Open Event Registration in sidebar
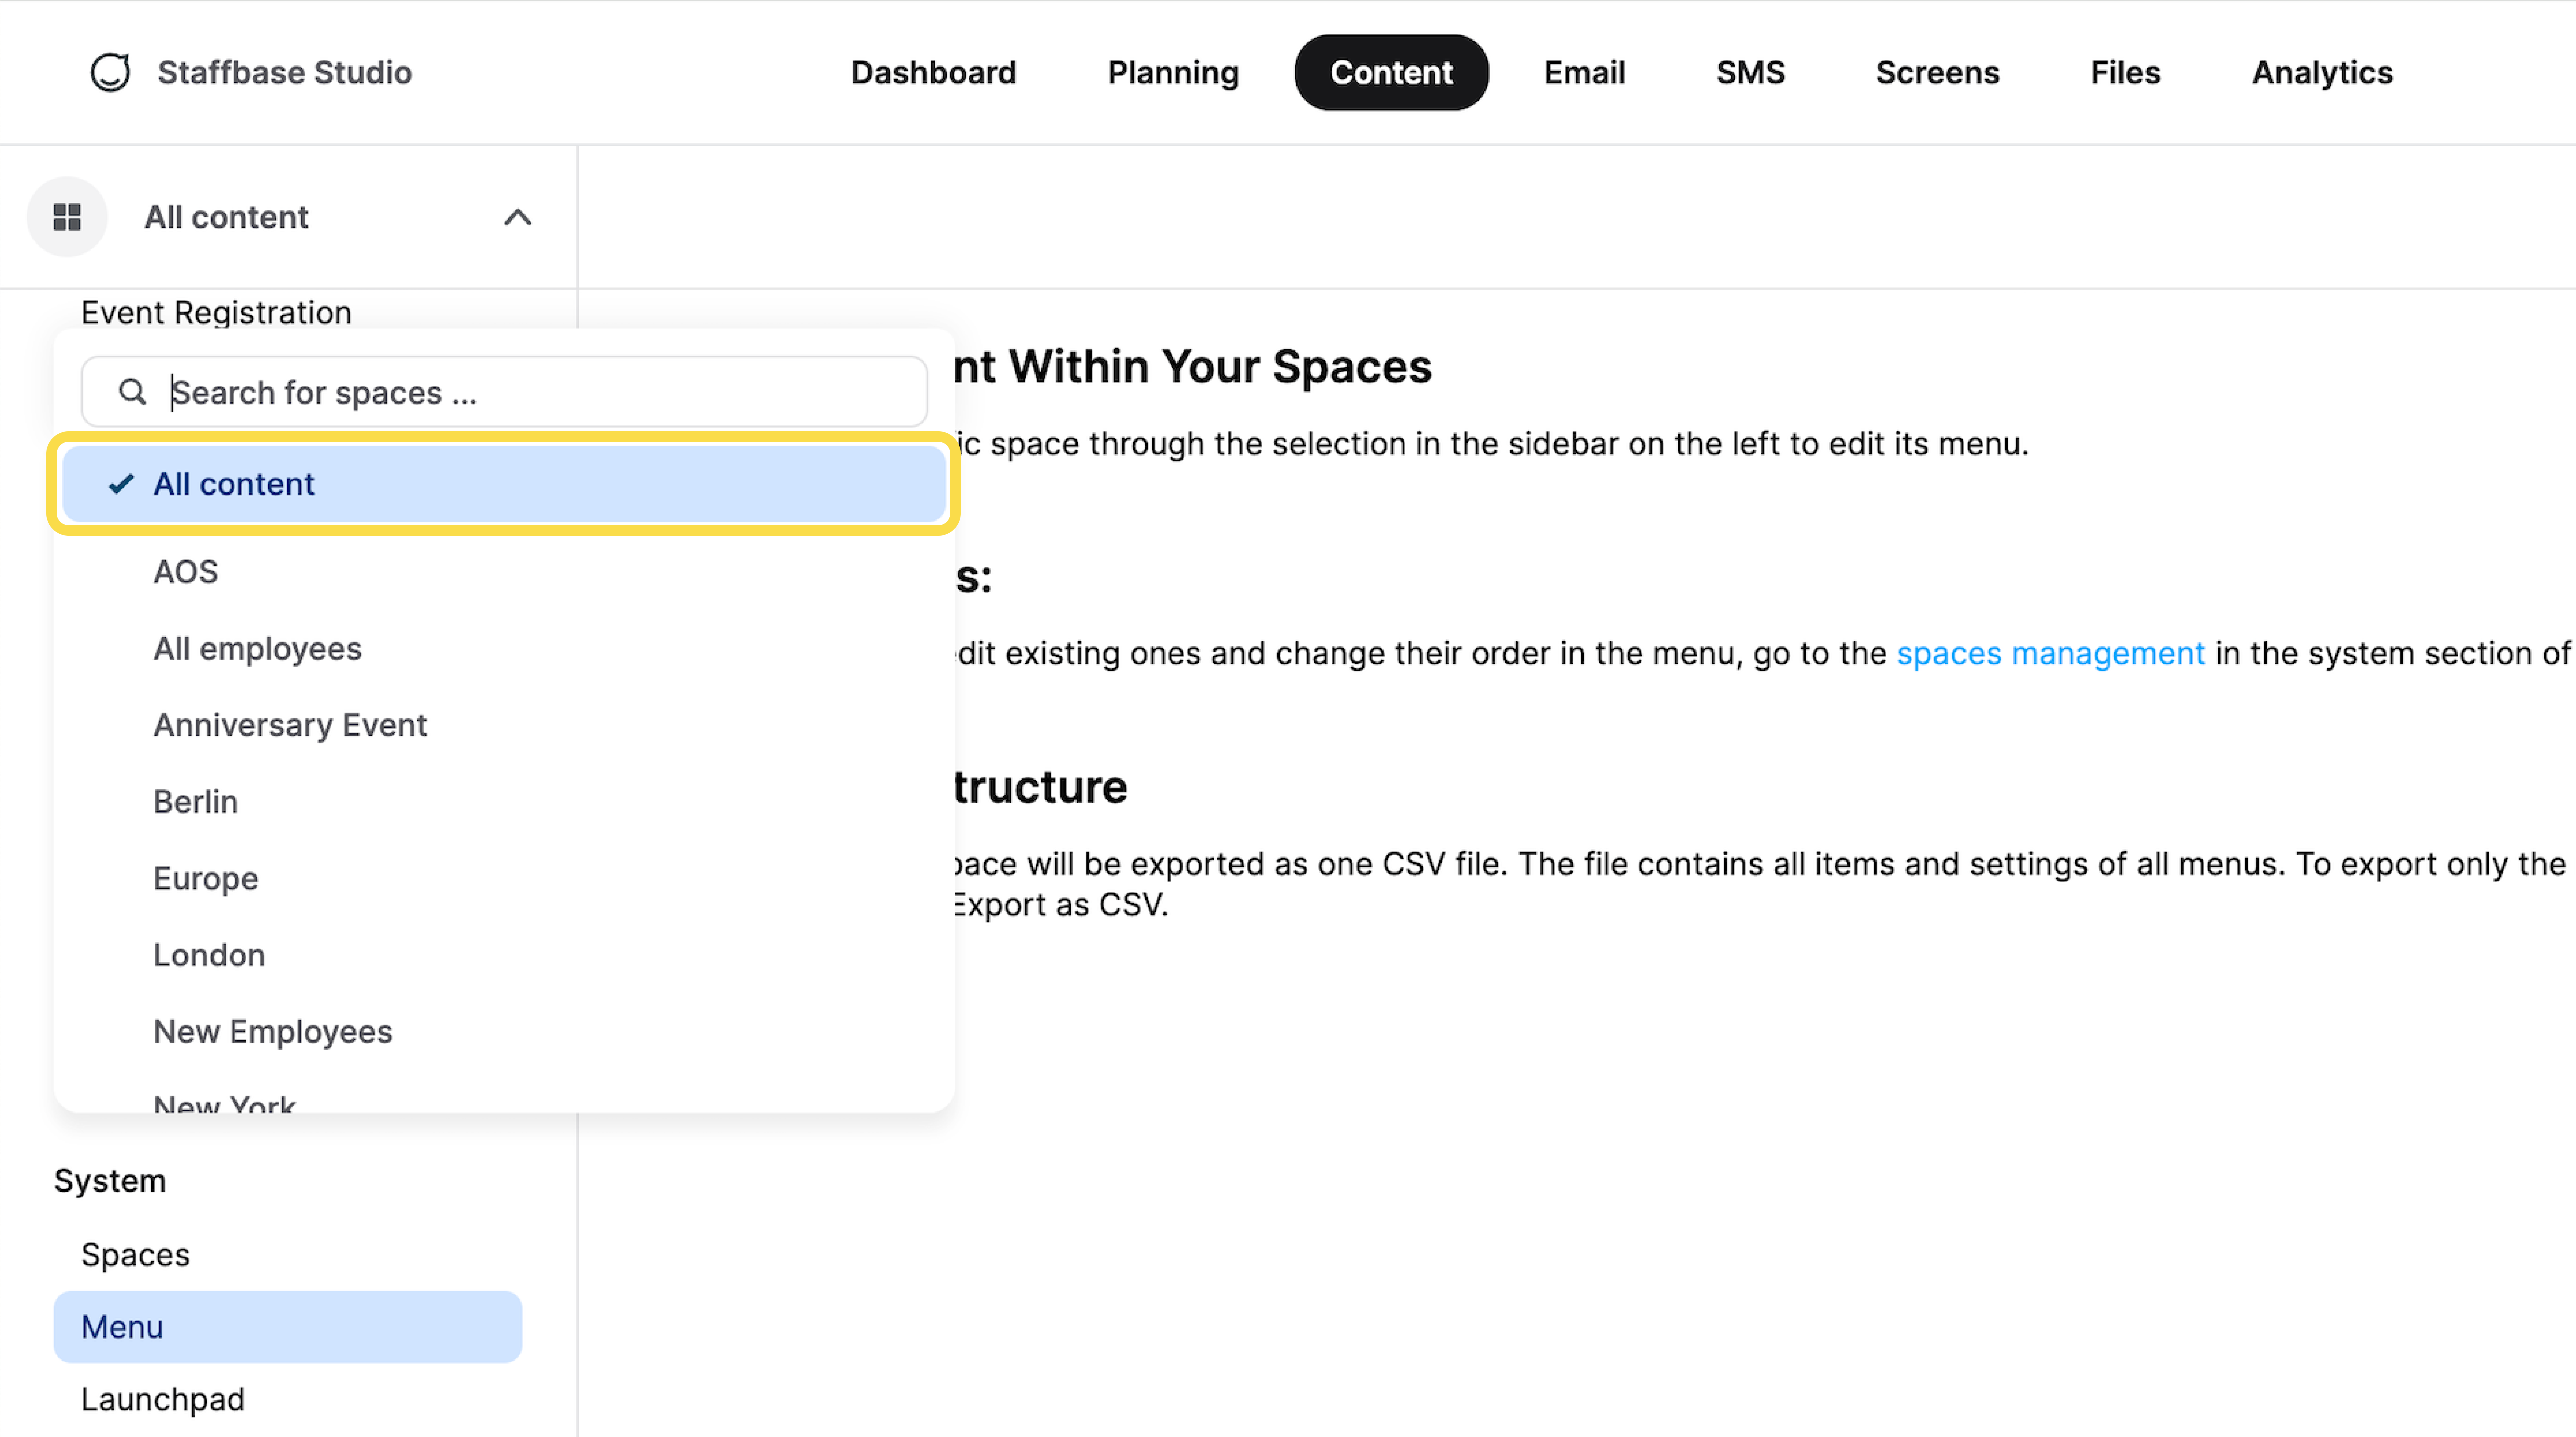 (x=216, y=313)
